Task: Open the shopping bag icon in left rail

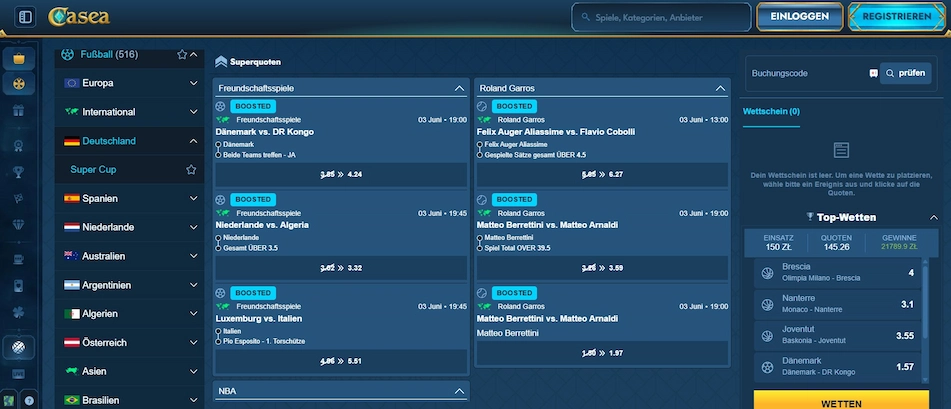Action: click(19, 59)
